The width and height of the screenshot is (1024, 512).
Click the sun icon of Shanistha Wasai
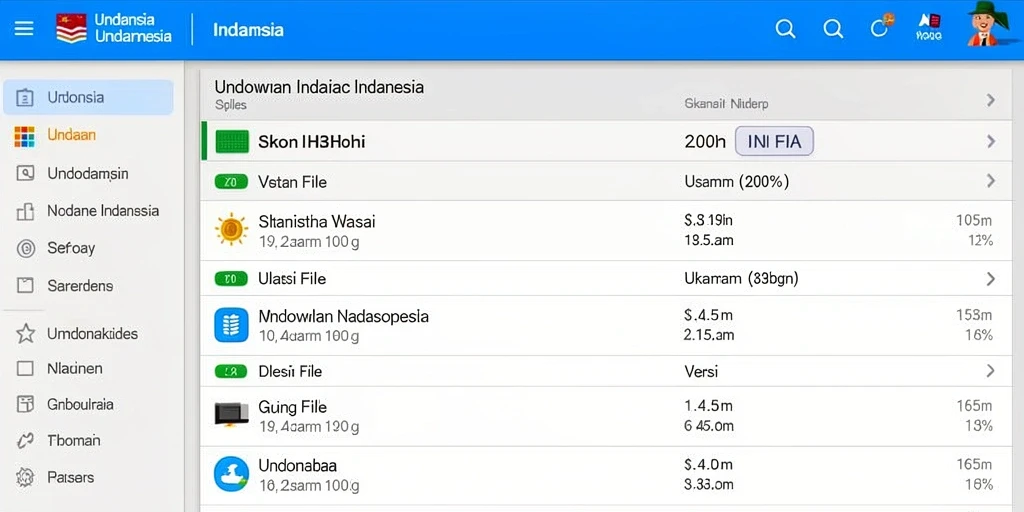click(231, 230)
